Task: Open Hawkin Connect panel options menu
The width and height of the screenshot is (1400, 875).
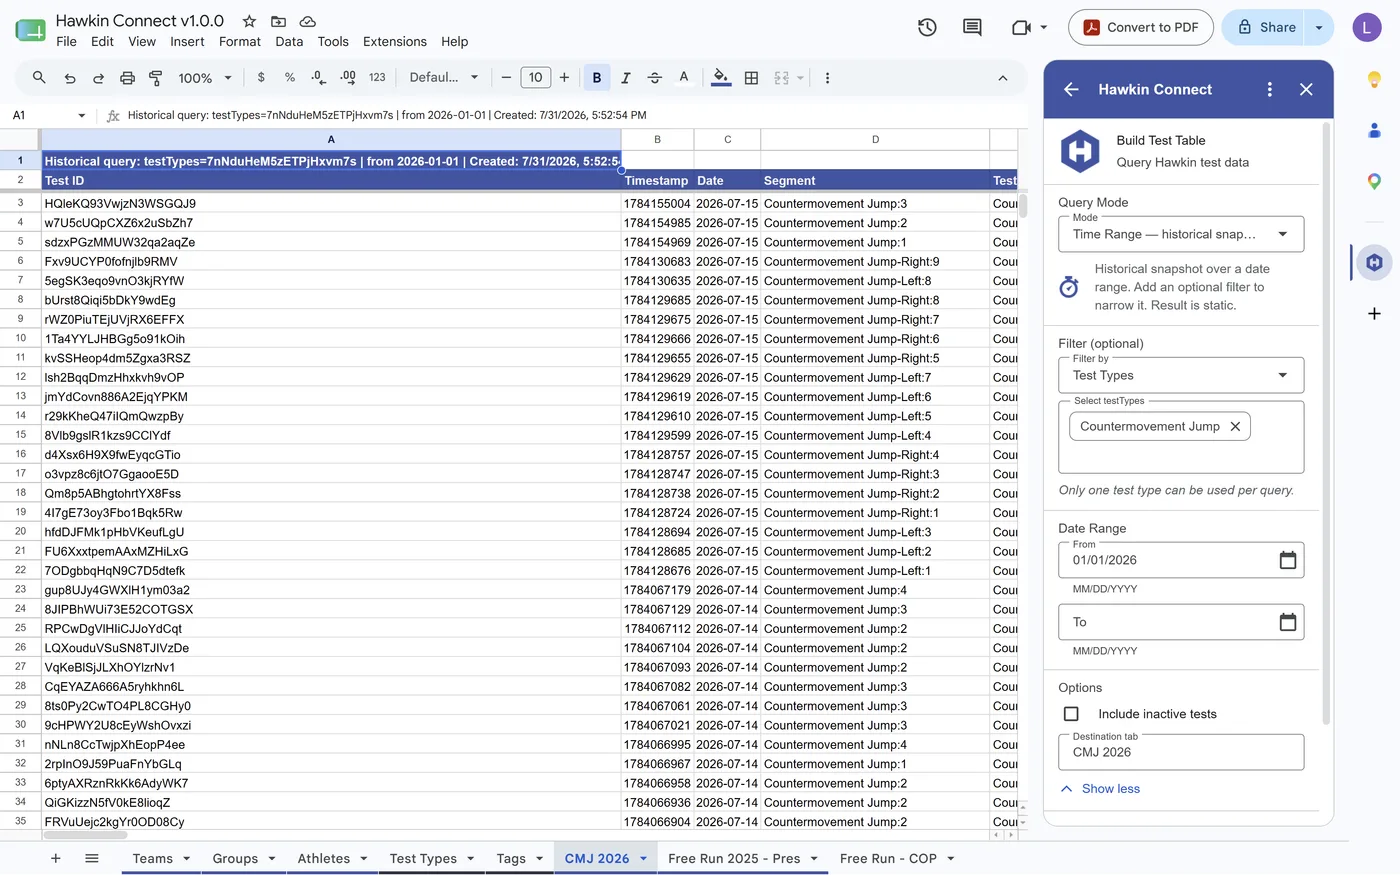Action: point(1270,89)
